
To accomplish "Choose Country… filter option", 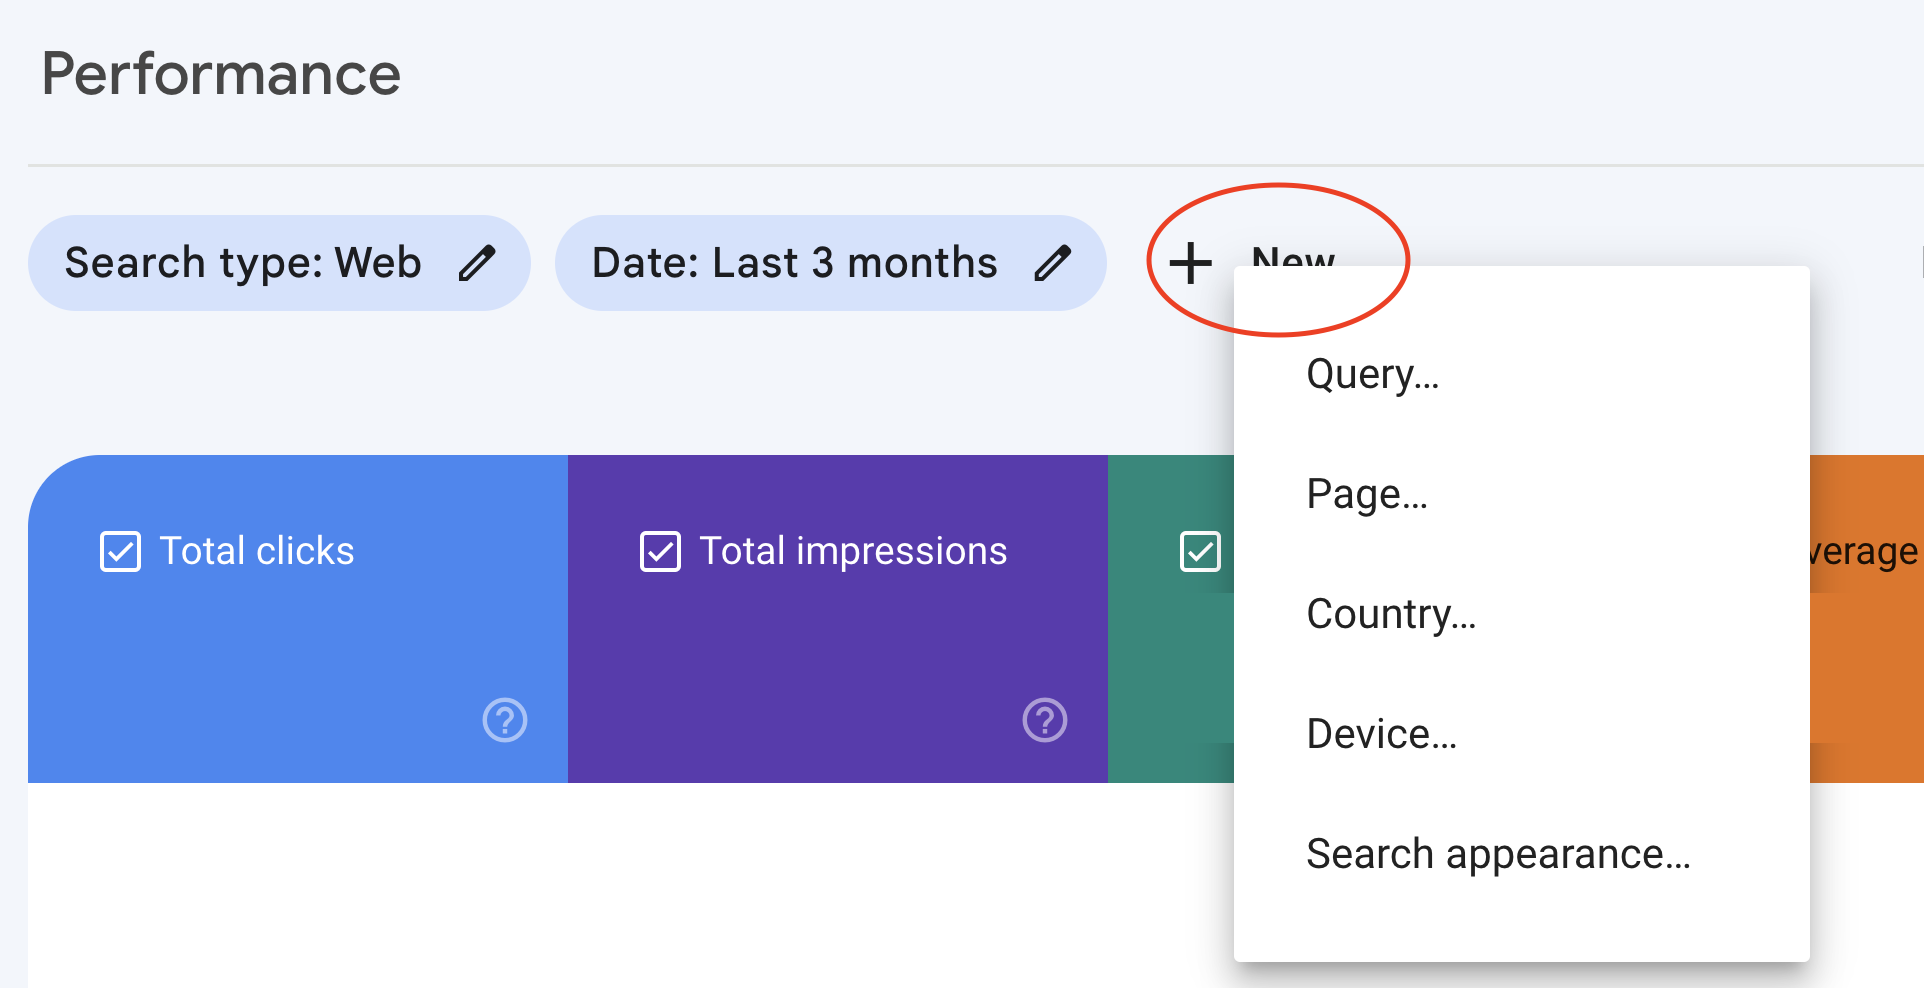I will point(1521,615).
